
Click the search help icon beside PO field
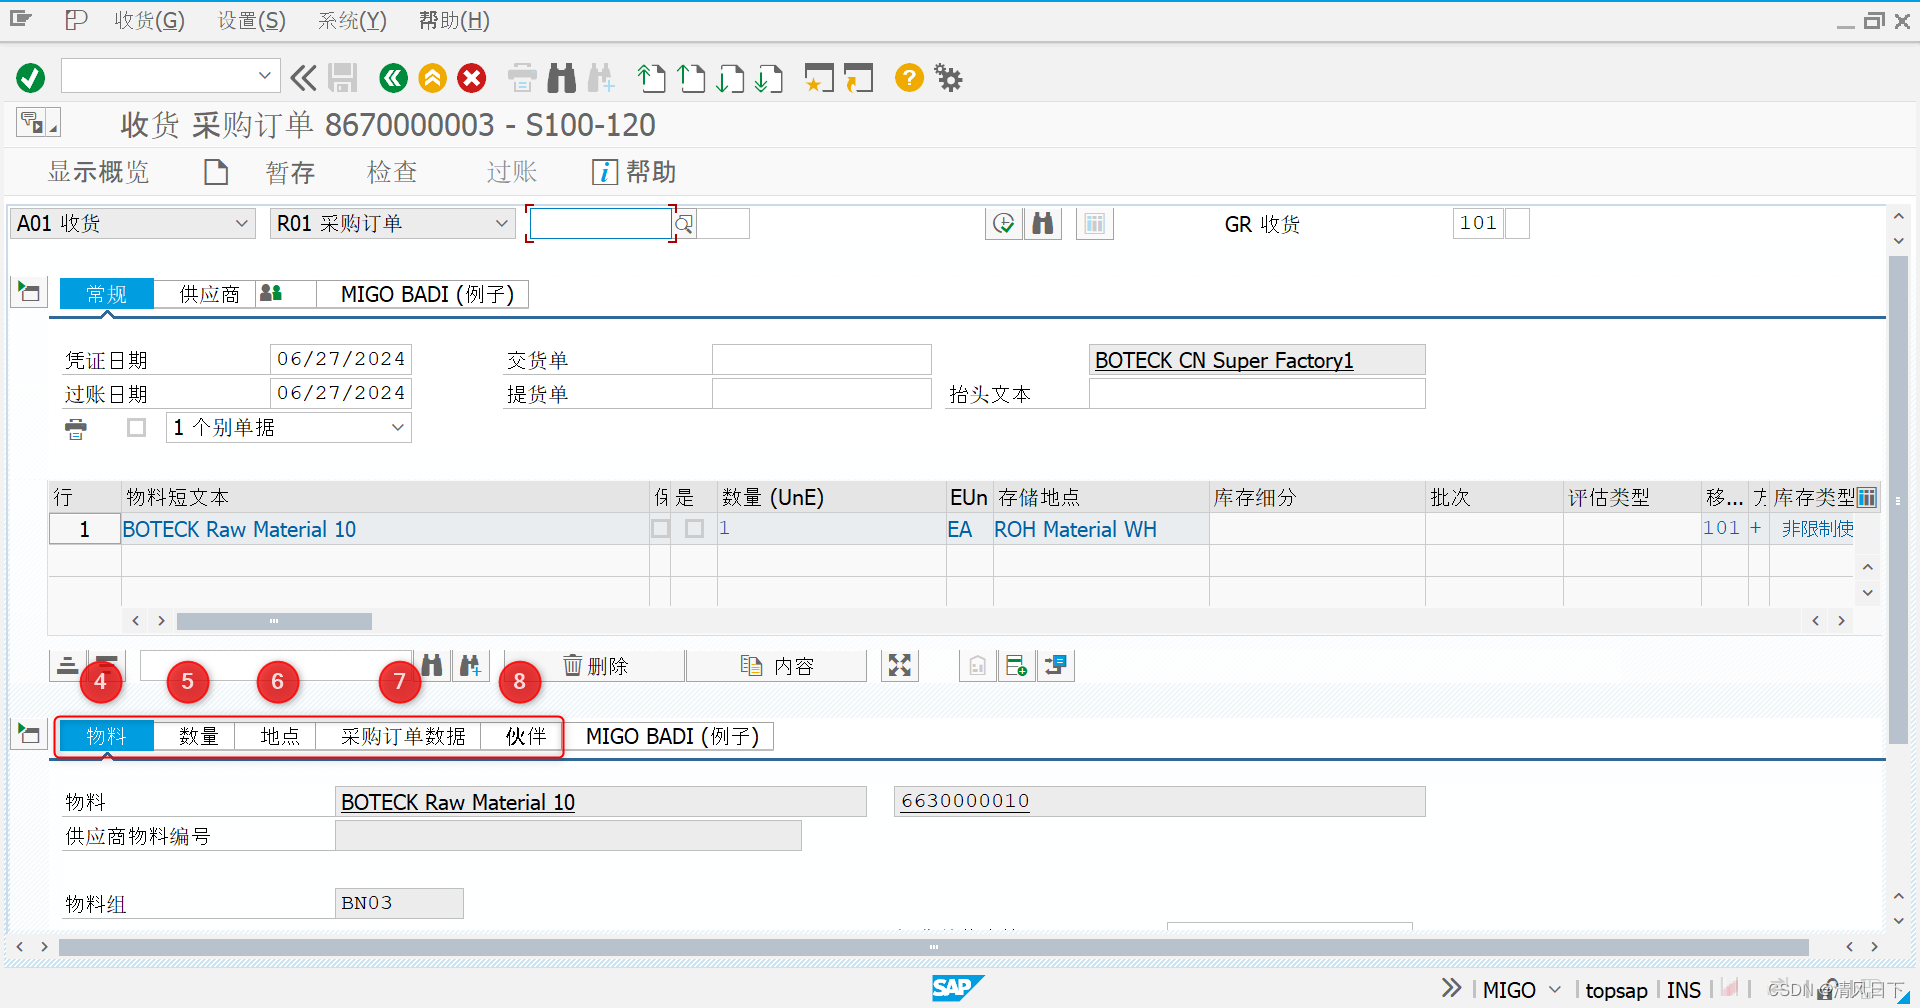(684, 224)
